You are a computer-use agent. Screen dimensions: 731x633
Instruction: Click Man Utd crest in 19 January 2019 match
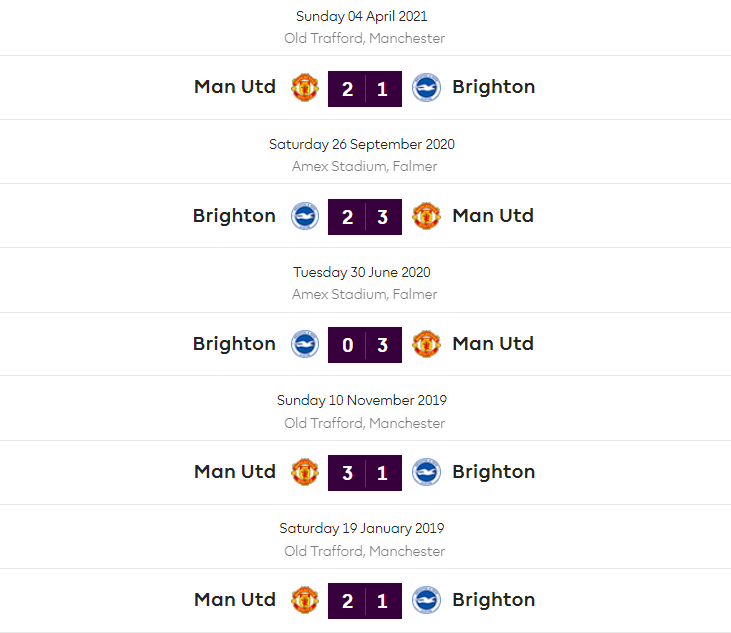305,600
